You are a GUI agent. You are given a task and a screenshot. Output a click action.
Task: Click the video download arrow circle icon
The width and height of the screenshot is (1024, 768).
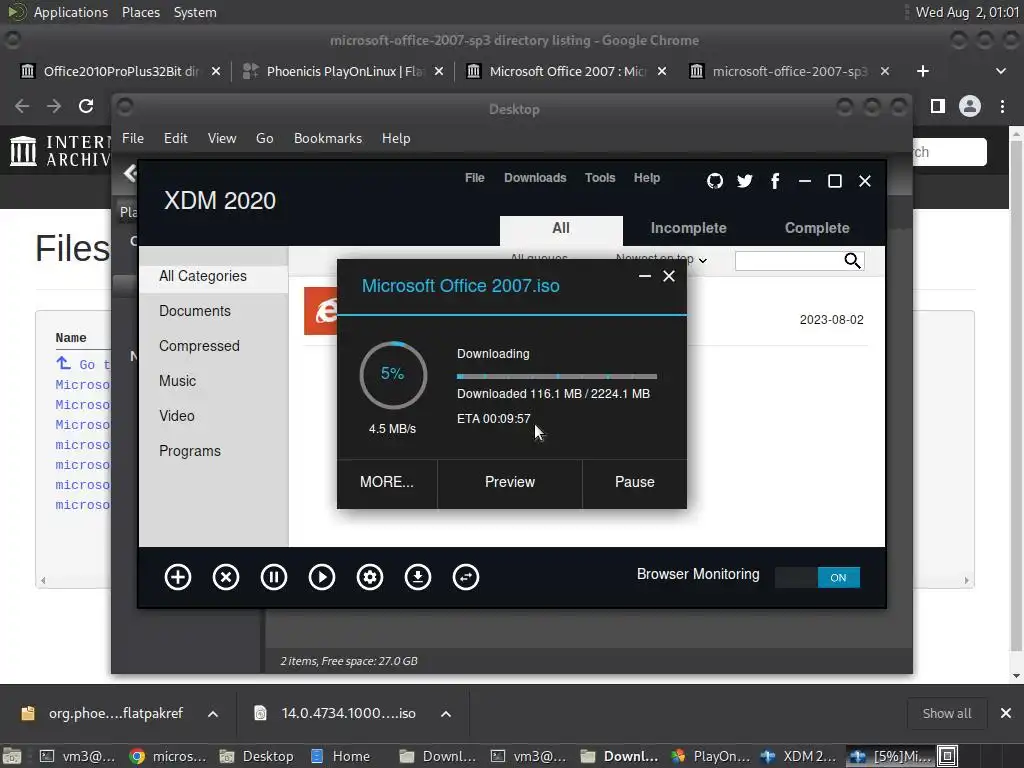[x=418, y=577]
